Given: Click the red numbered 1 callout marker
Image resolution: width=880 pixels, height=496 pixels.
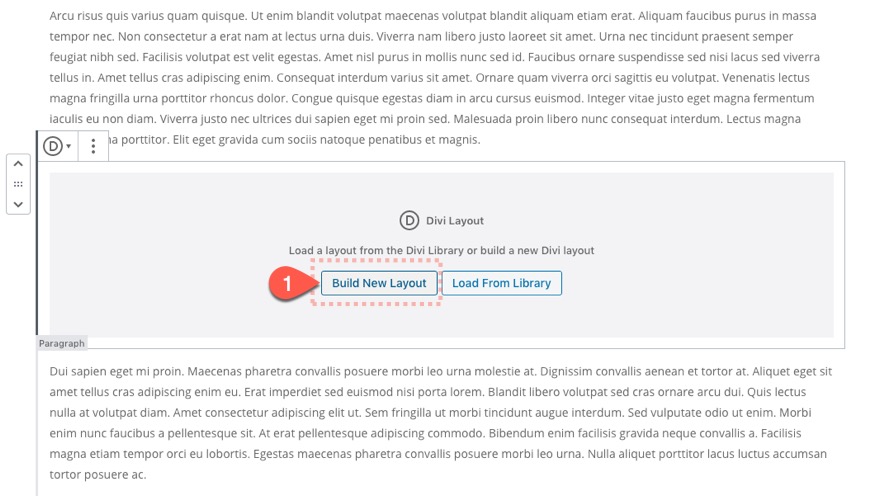Looking at the screenshot, I should pos(287,283).
